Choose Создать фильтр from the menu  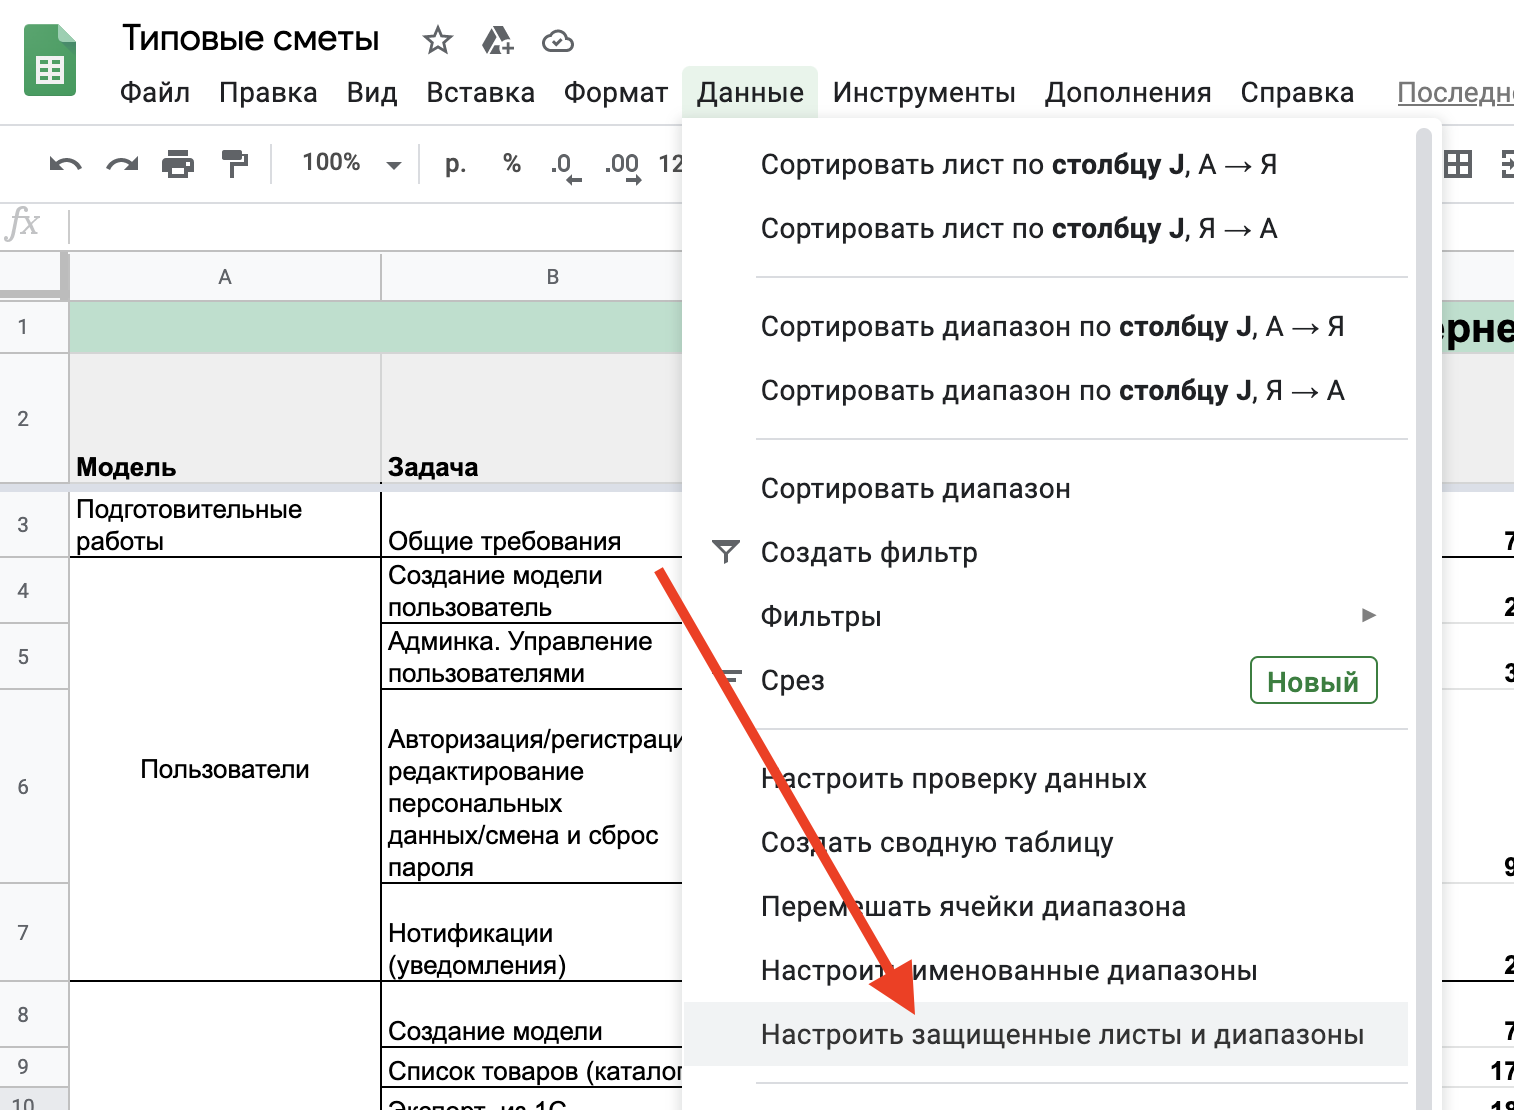click(x=868, y=553)
